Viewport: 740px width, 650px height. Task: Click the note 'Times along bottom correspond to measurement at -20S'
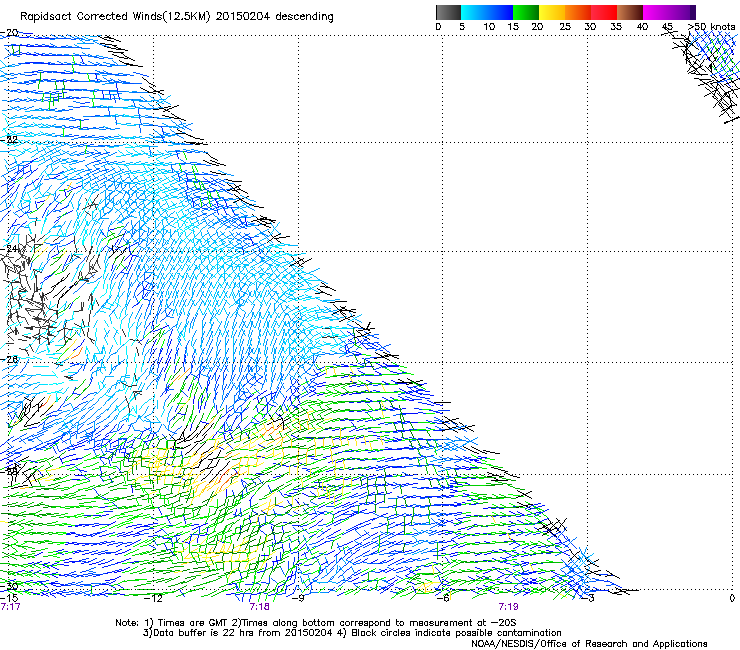(x=379, y=623)
